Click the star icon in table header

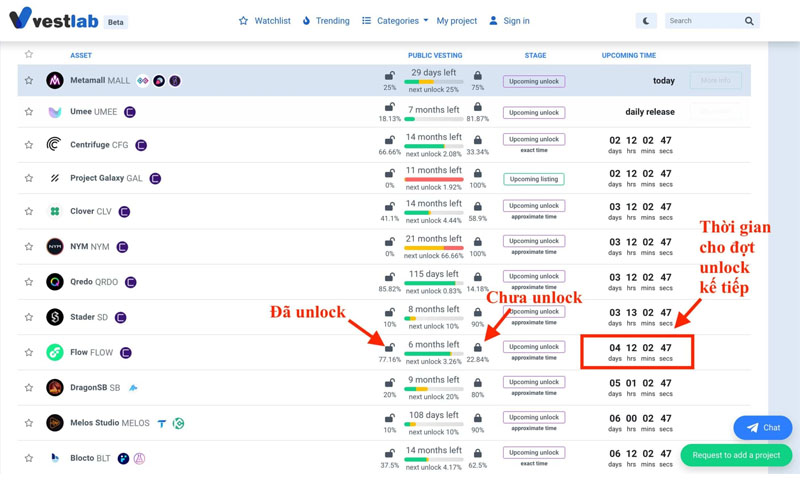coord(29,54)
